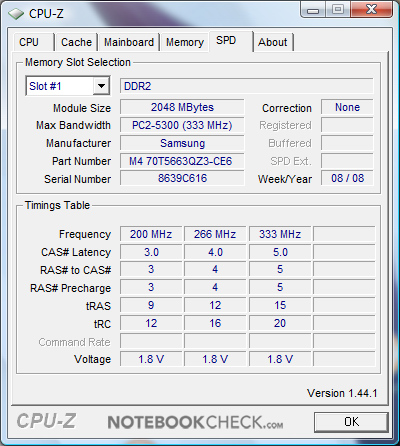Open the Cache tab
This screenshot has width=400, height=446.
click(x=76, y=42)
